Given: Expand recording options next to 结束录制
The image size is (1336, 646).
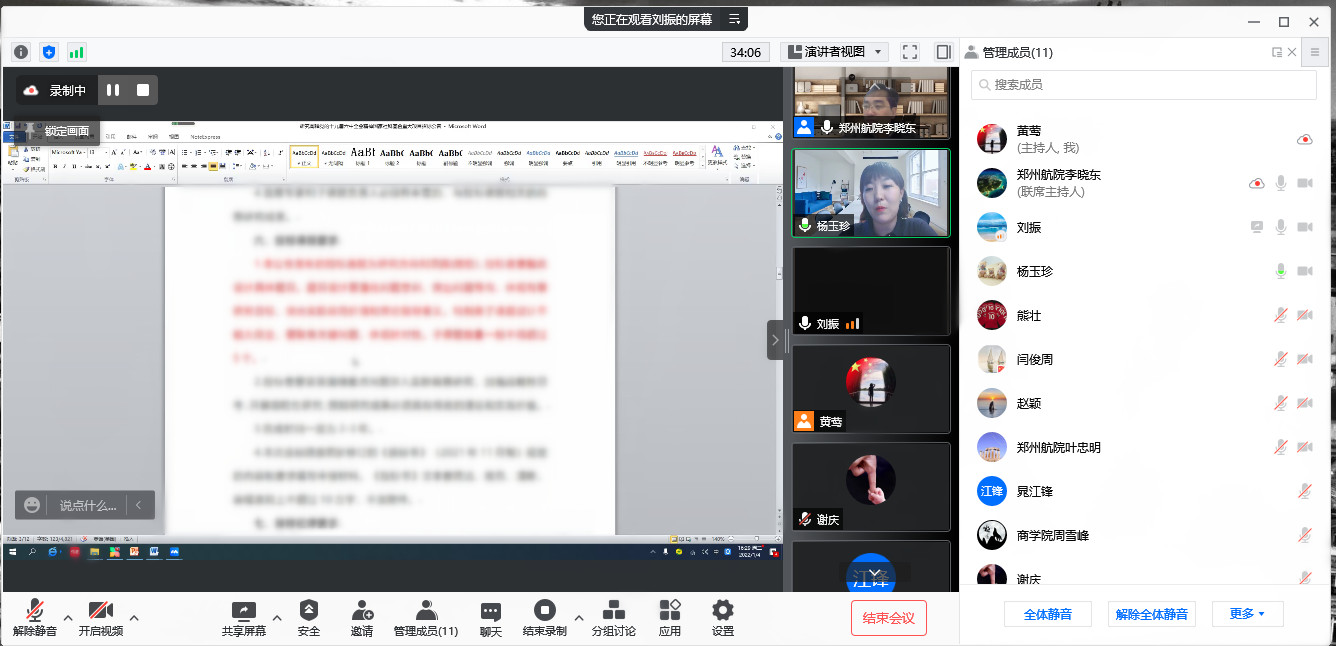Looking at the screenshot, I should tap(578, 617).
